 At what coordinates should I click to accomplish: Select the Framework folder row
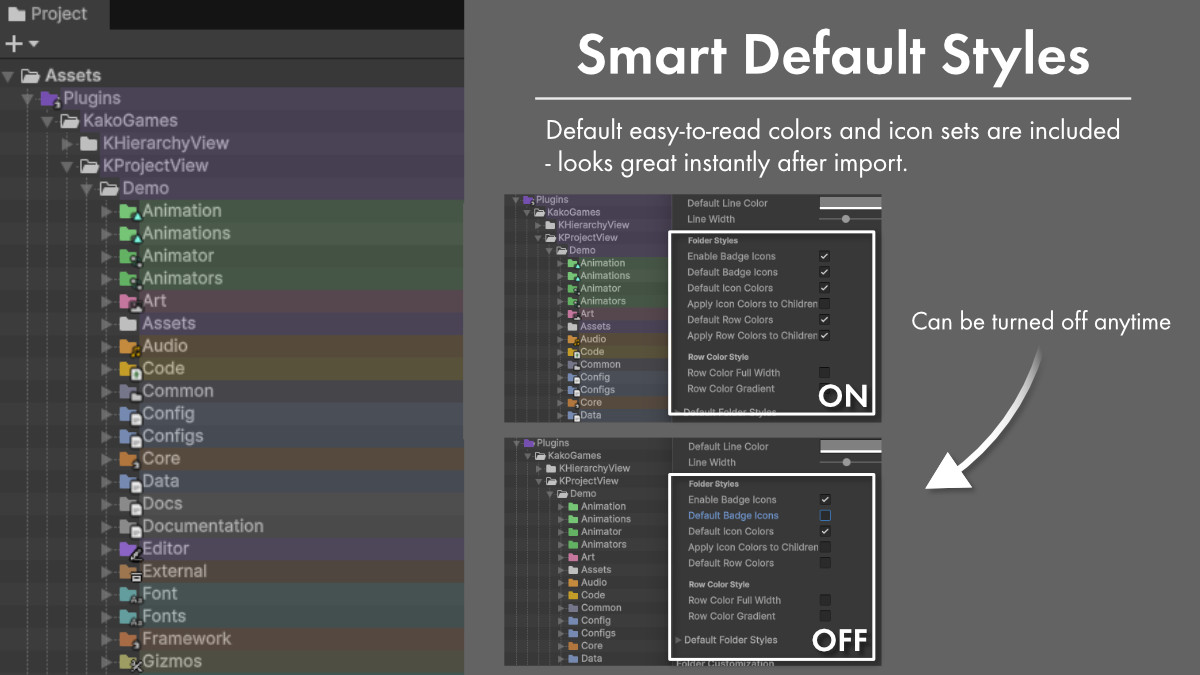[x=186, y=639]
